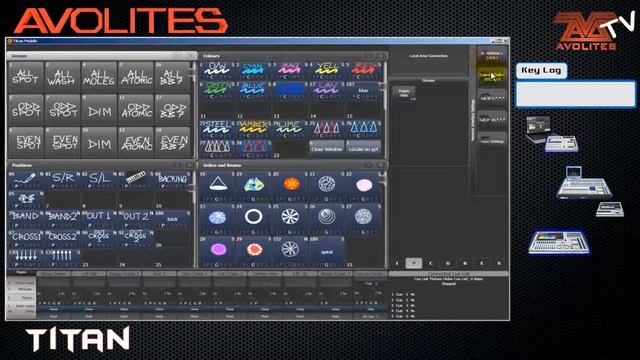Choose the white ring gobo palette

click(253, 219)
